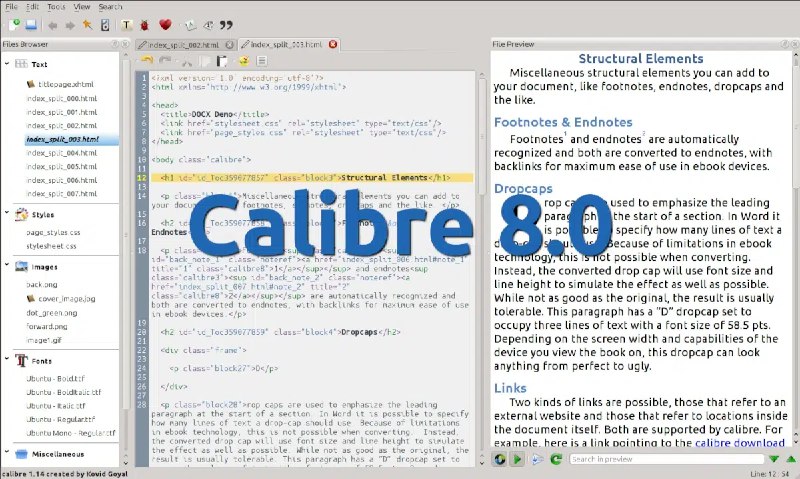Screen dimensions: 800x479
Task: Click the red bug icon
Action: (x=144, y=24)
